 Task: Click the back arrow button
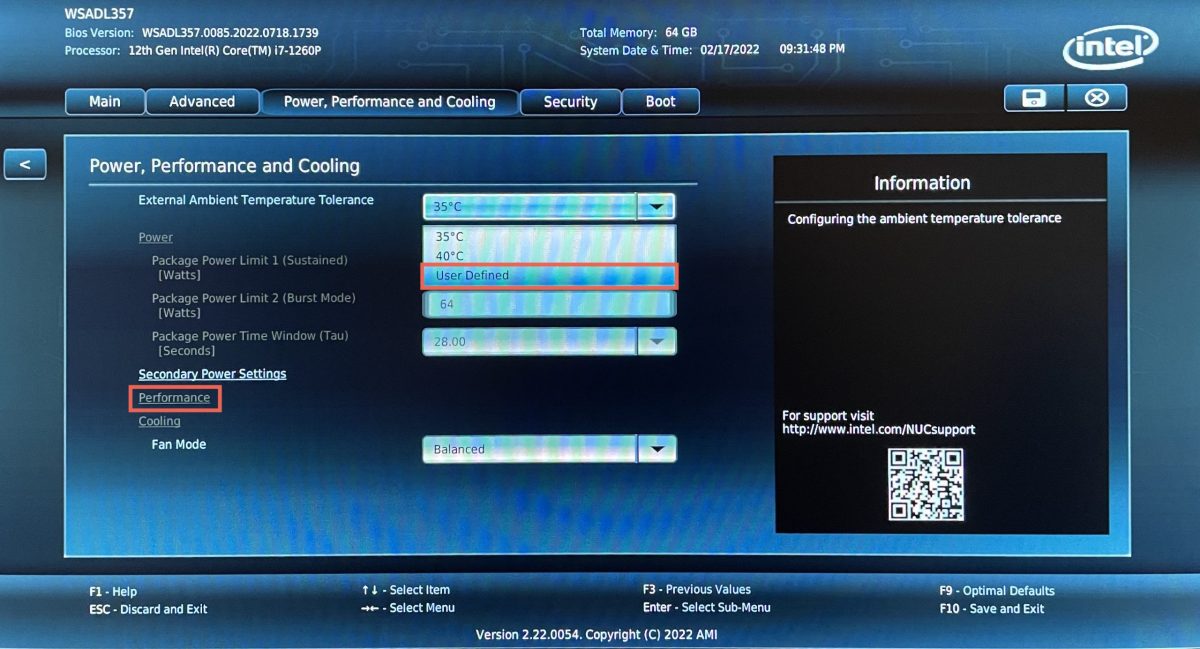pyautogui.click(x=25, y=164)
